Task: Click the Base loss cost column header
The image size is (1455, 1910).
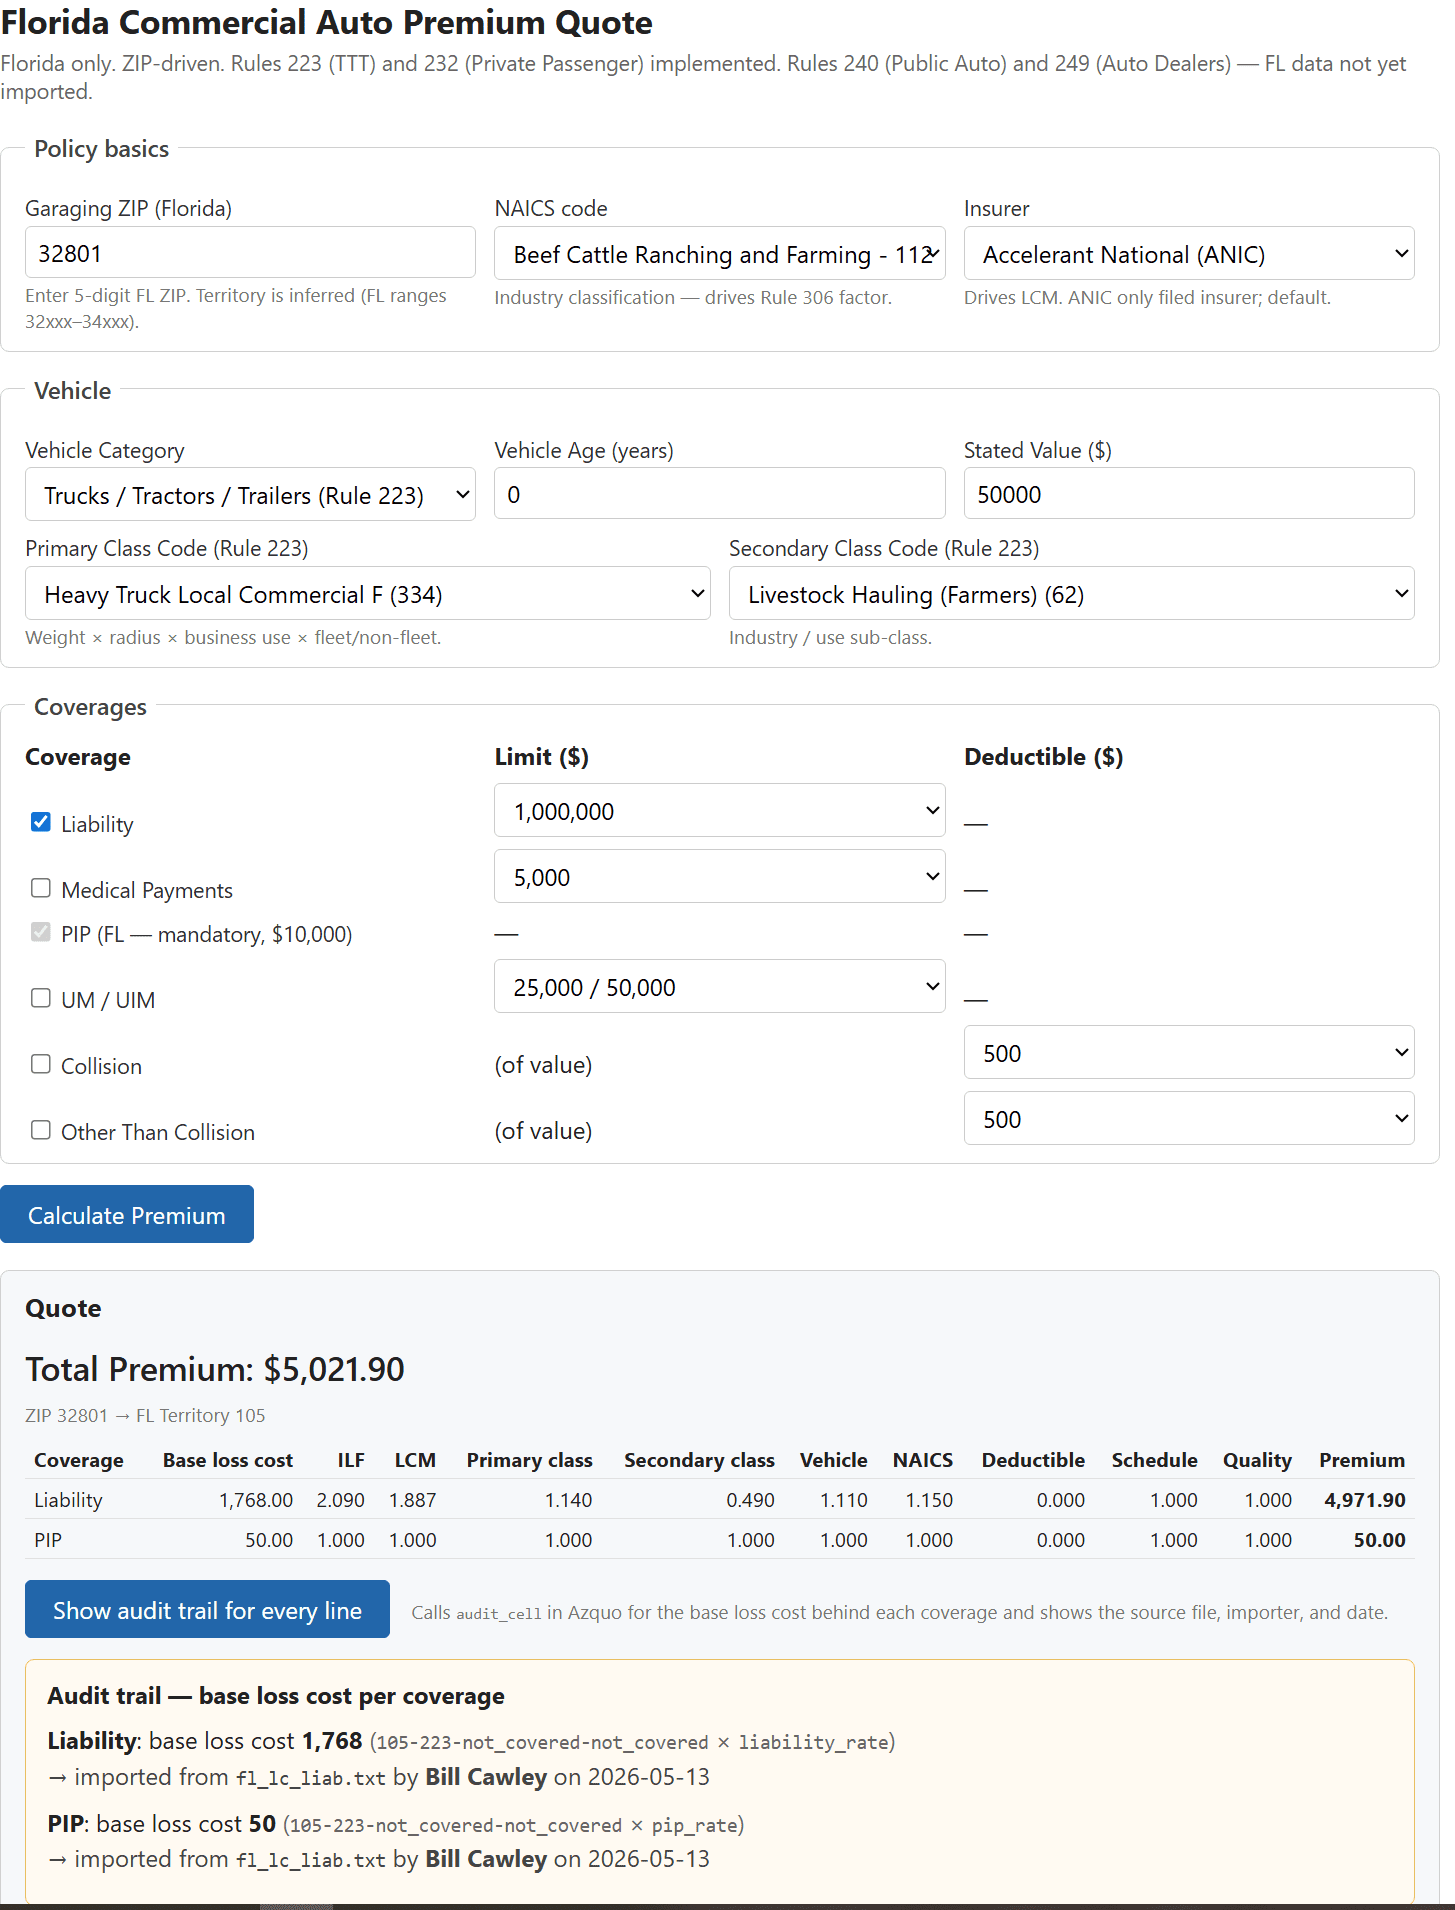Action: [x=228, y=1460]
